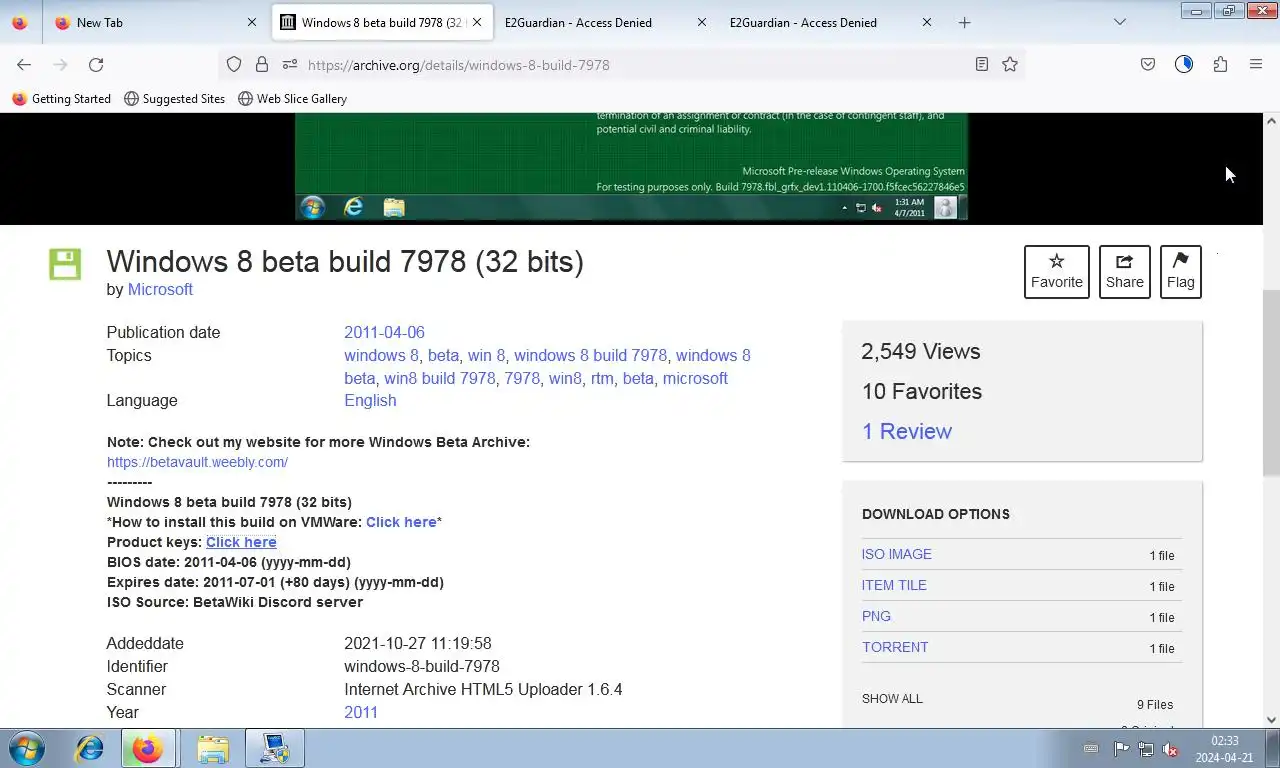The width and height of the screenshot is (1280, 768).
Task: Open publication date 2011-04-06 link
Action: tap(384, 332)
